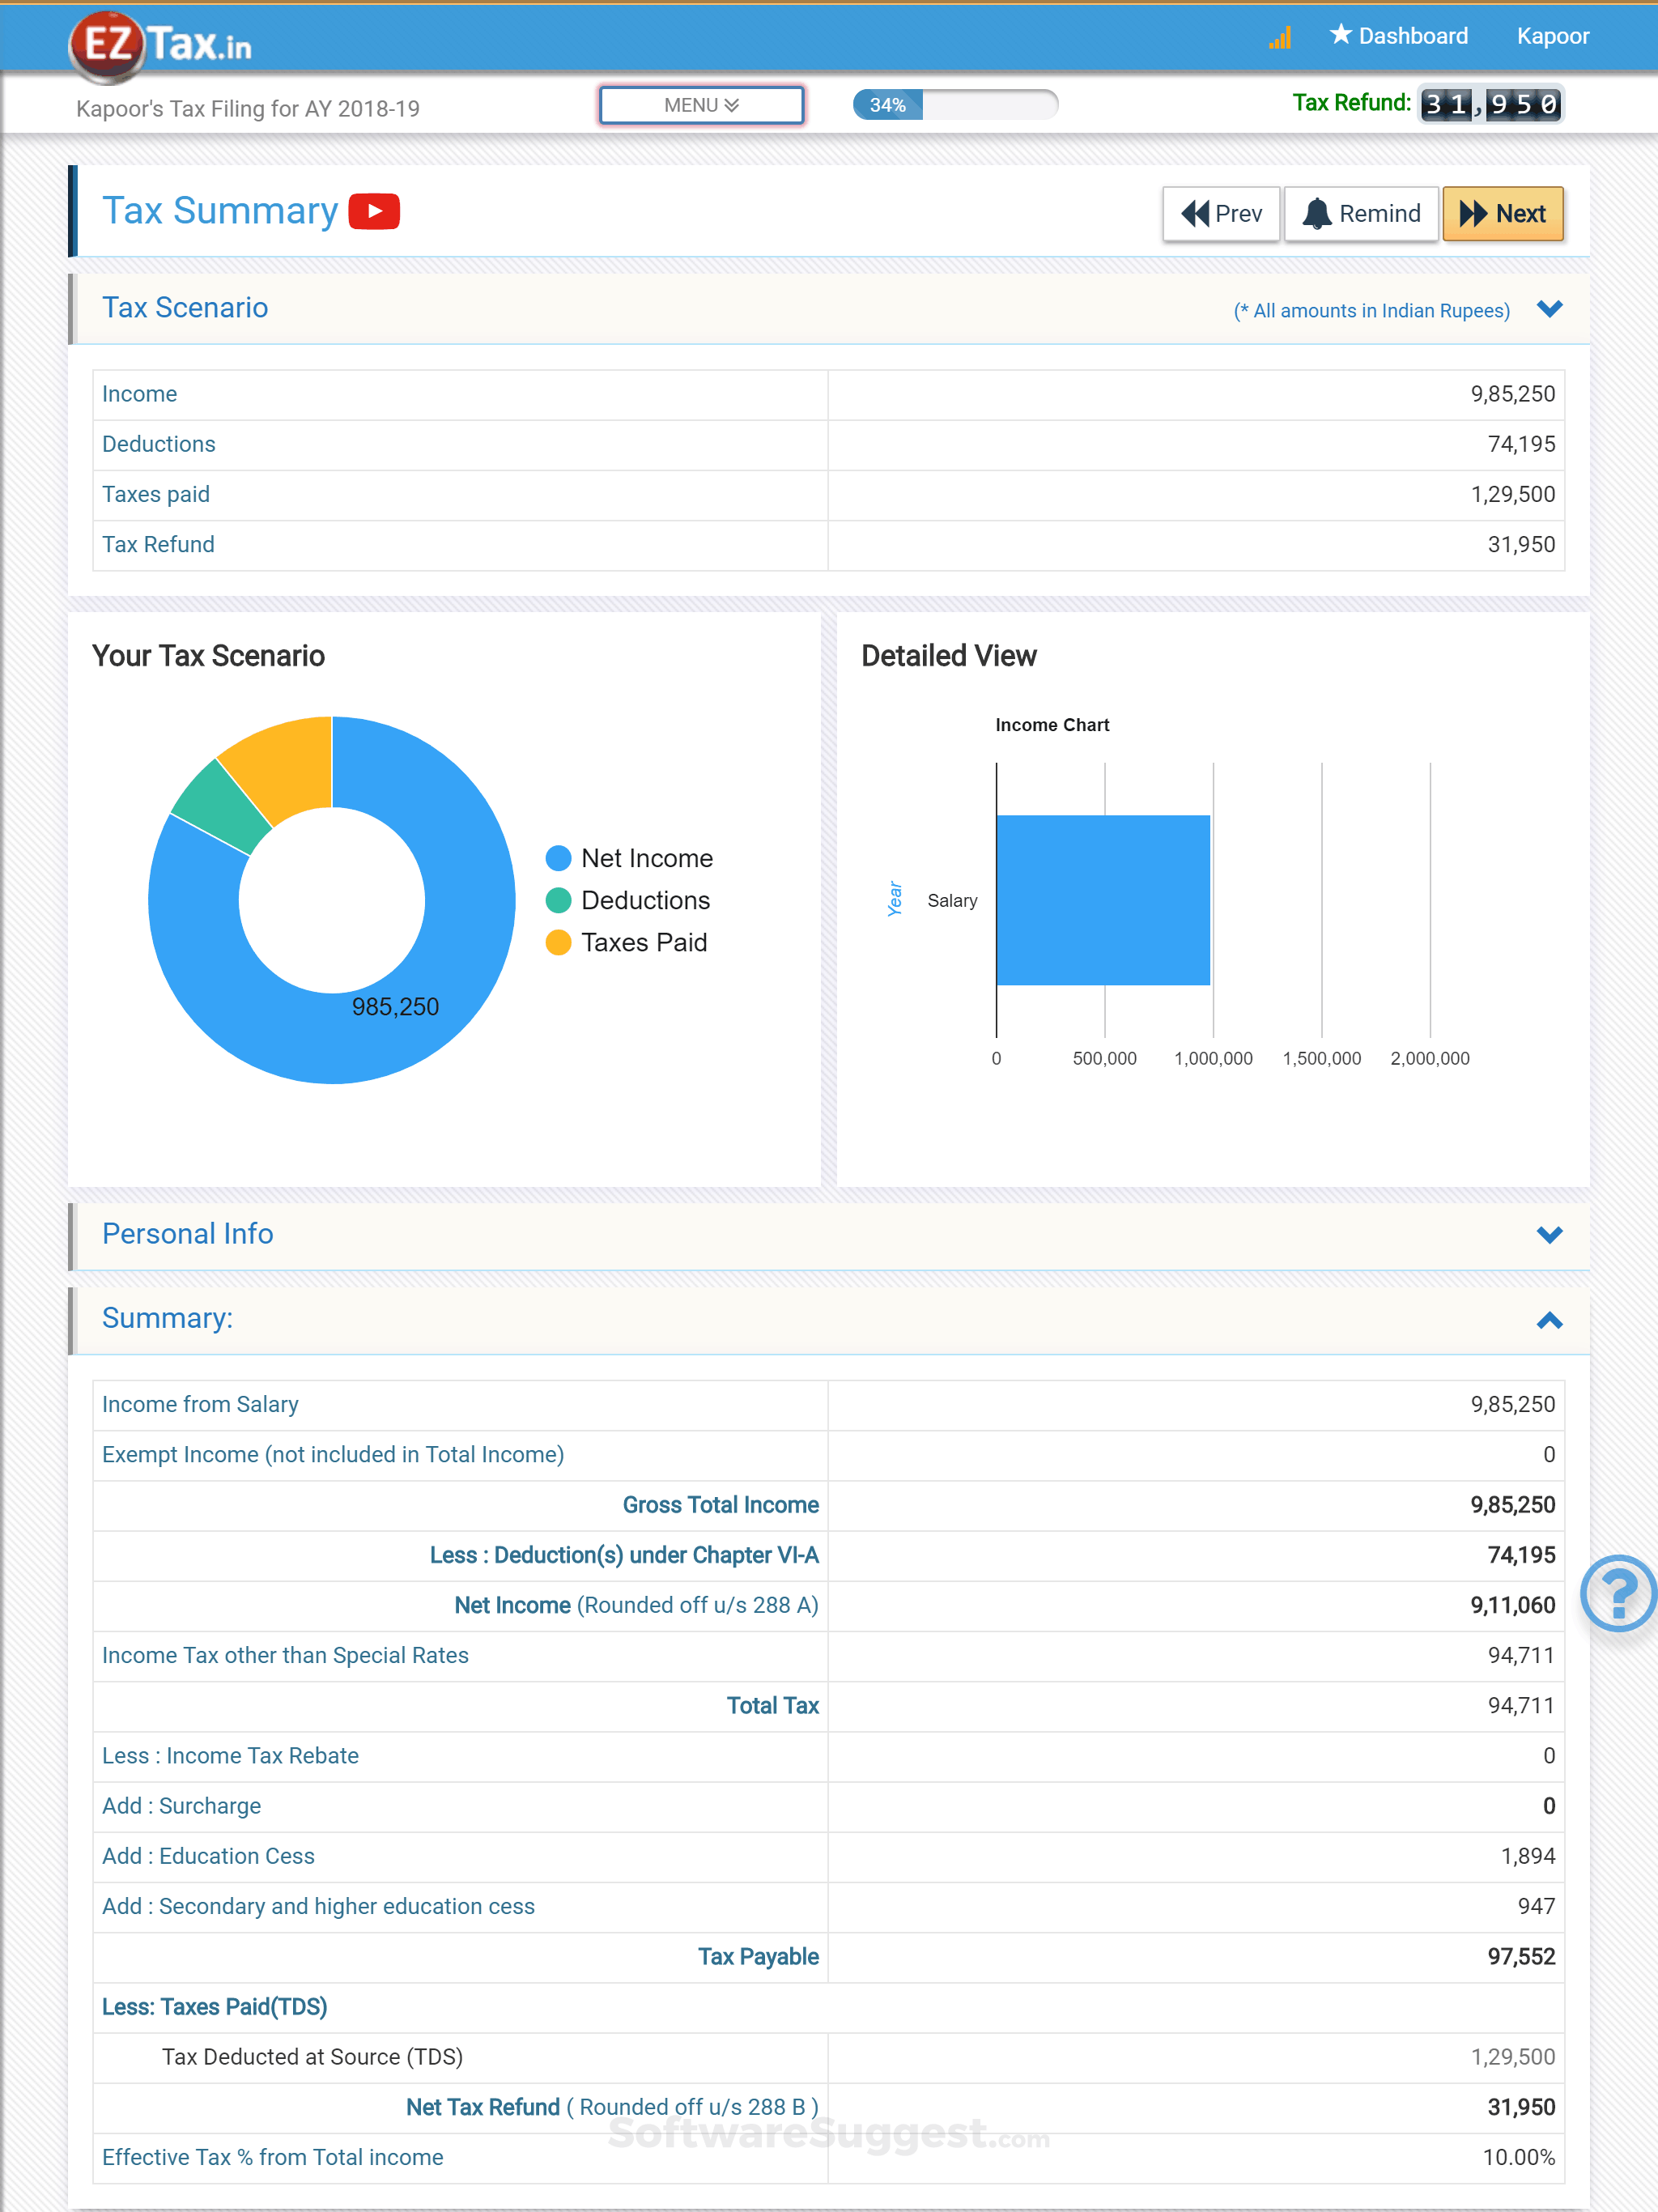Click the Income Tax Rebate link
Screen dimensions: 1658x2212
click(230, 1755)
